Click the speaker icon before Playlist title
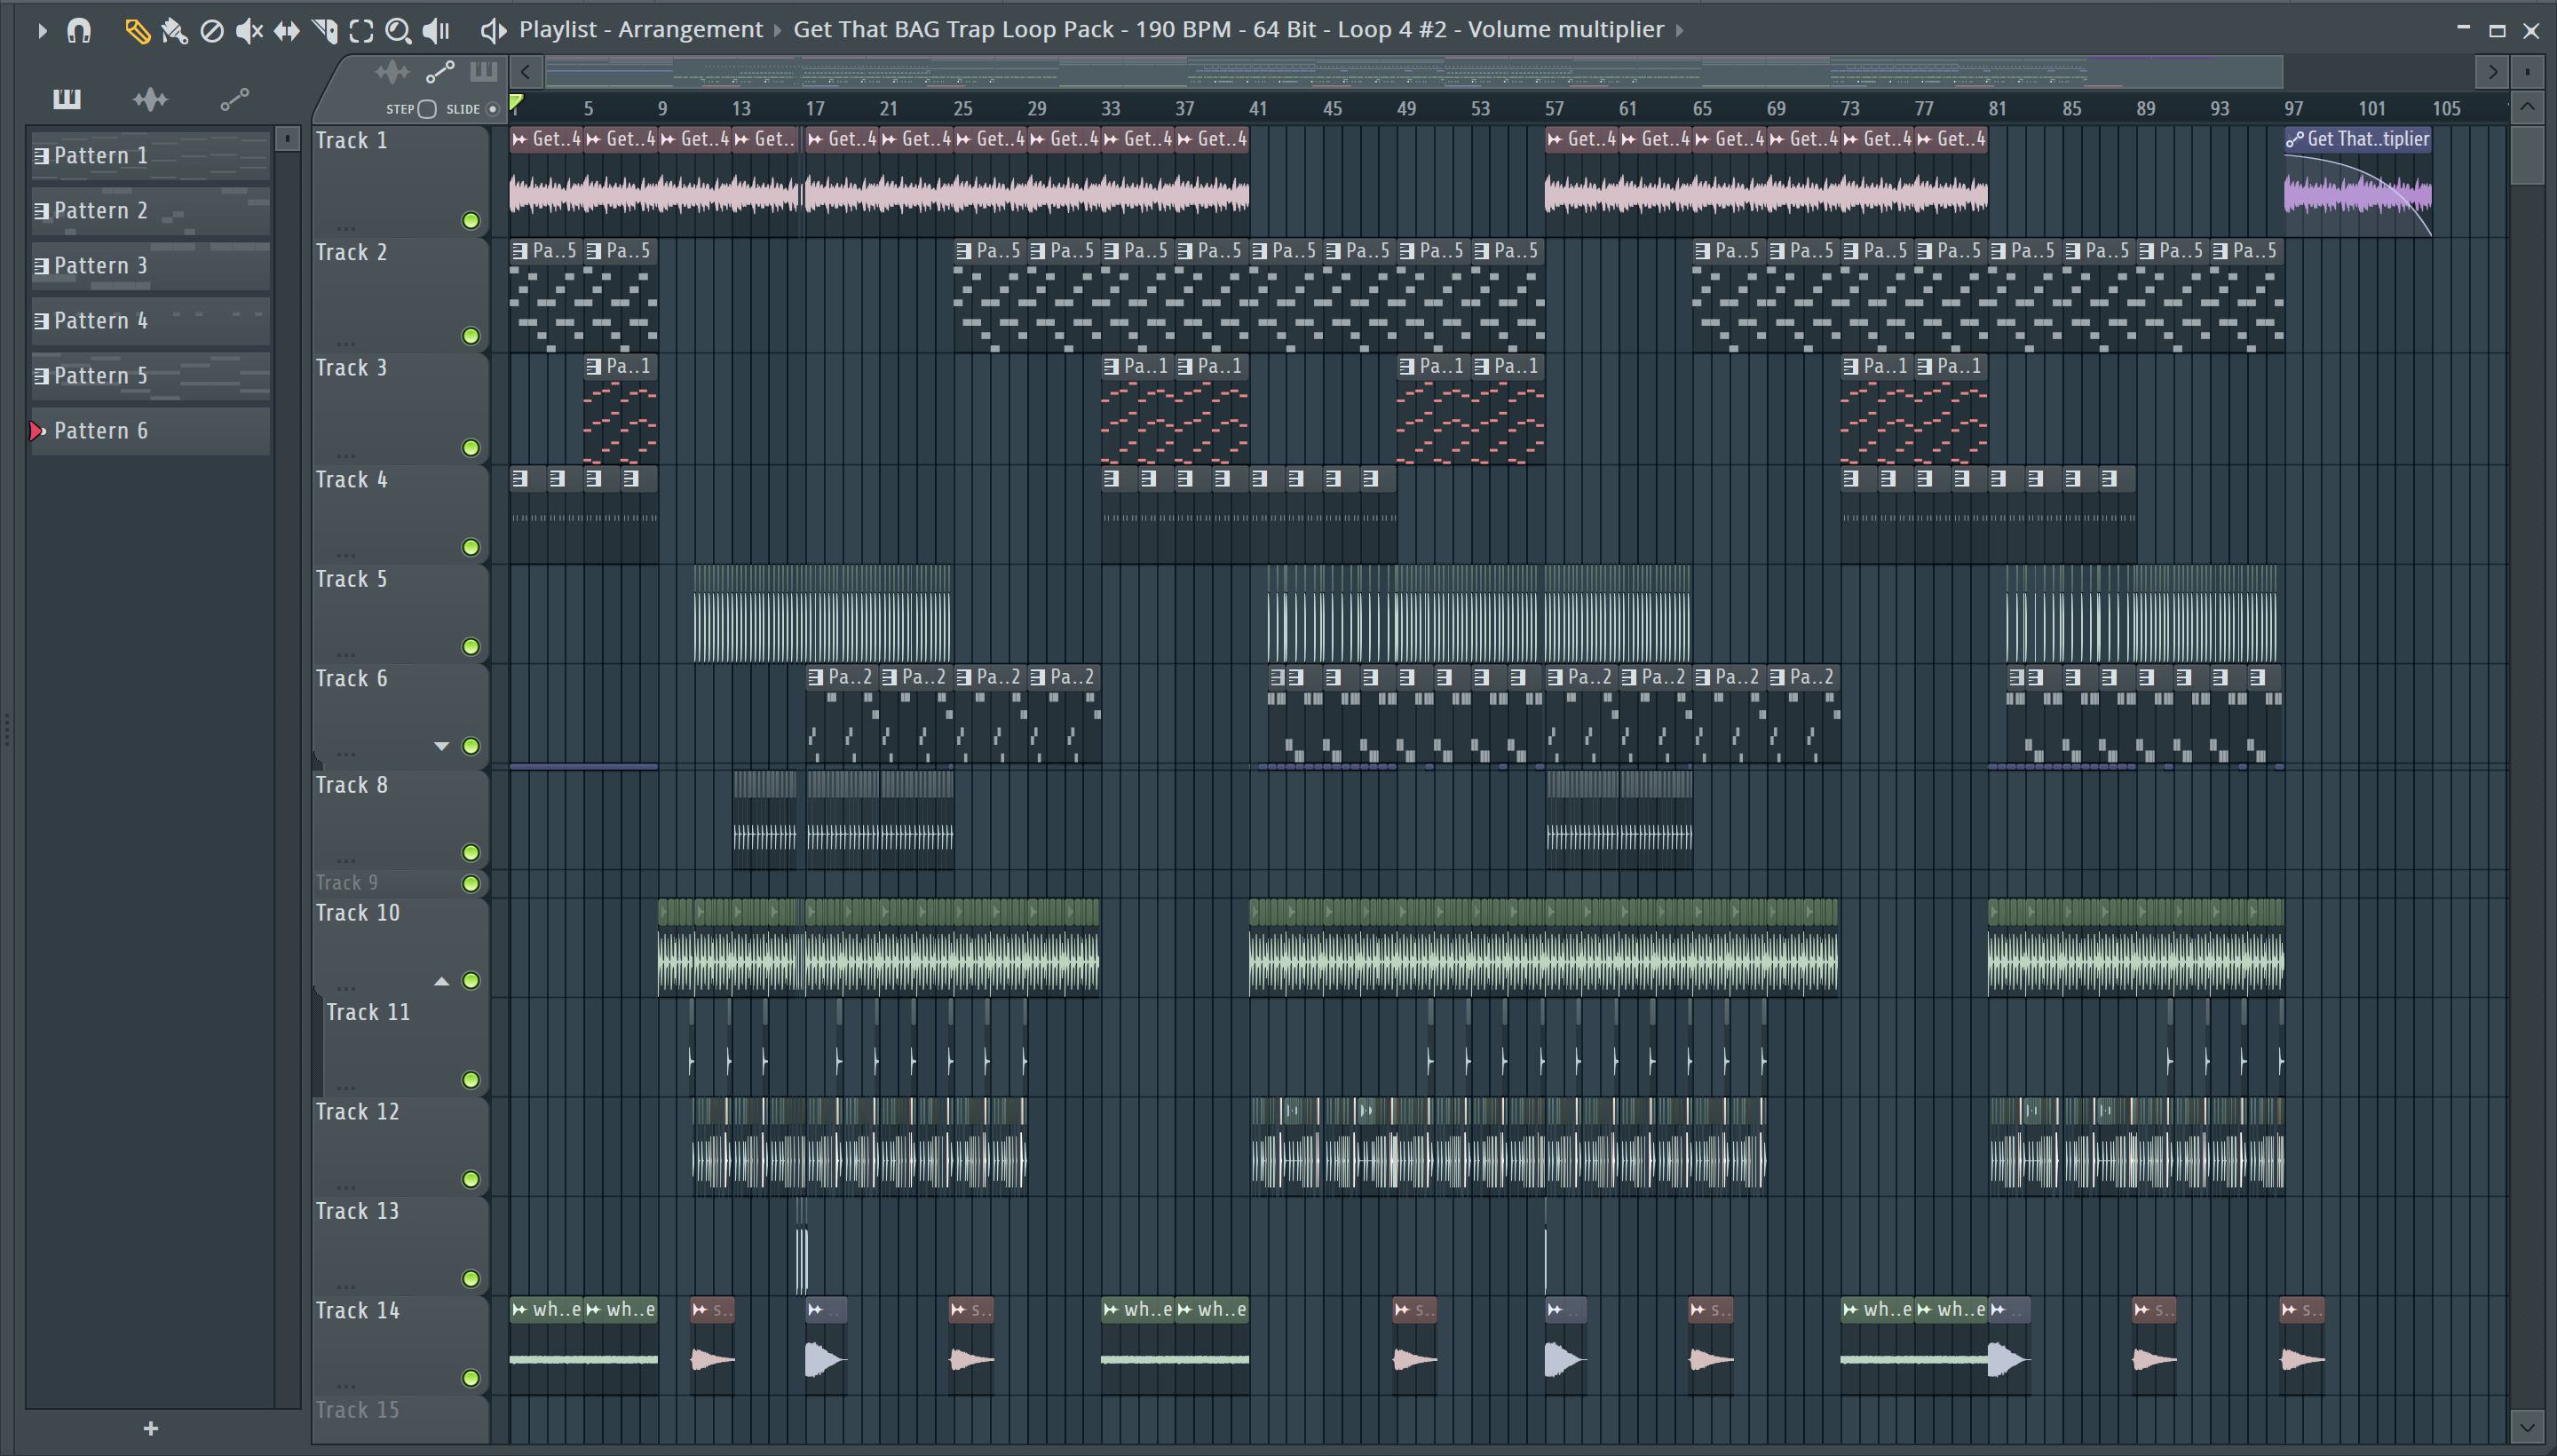The height and width of the screenshot is (1456, 2557). (x=492, y=30)
